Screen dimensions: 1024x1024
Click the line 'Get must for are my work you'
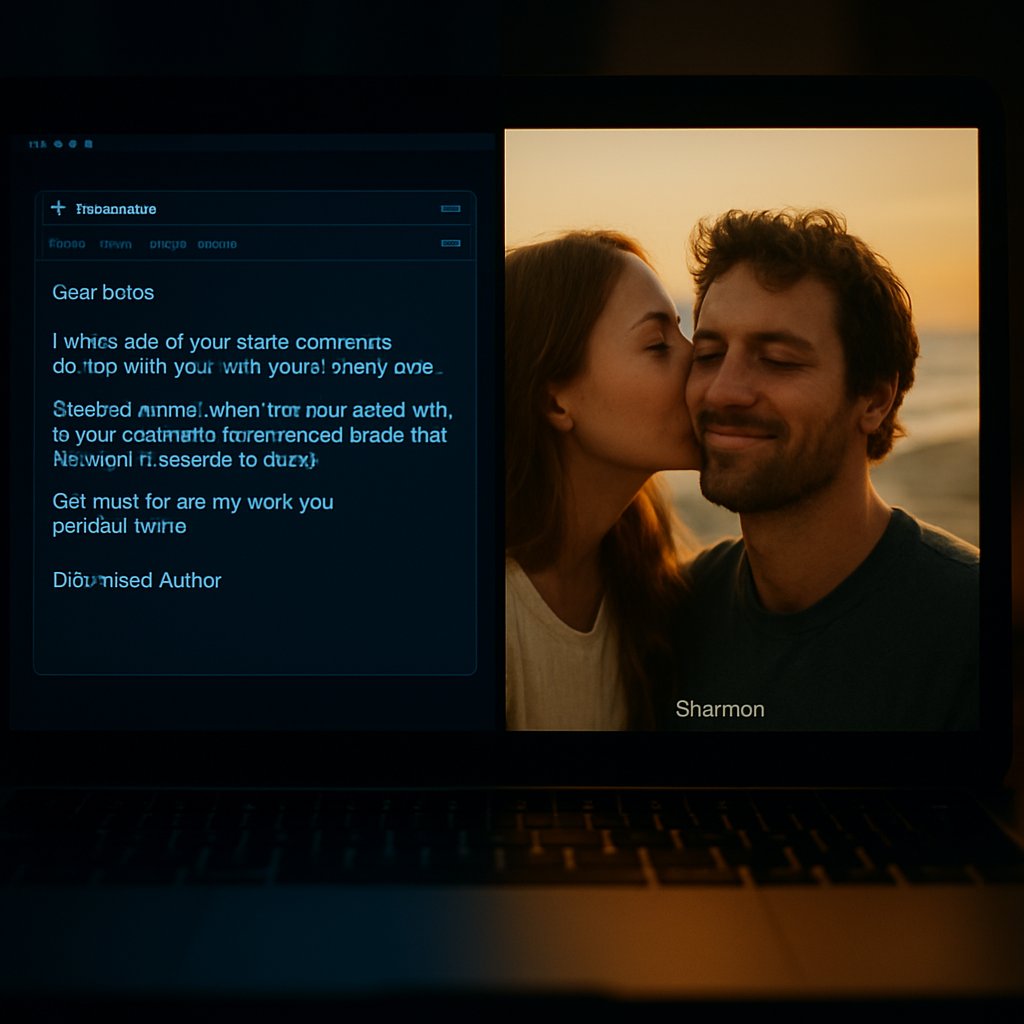pos(193,502)
